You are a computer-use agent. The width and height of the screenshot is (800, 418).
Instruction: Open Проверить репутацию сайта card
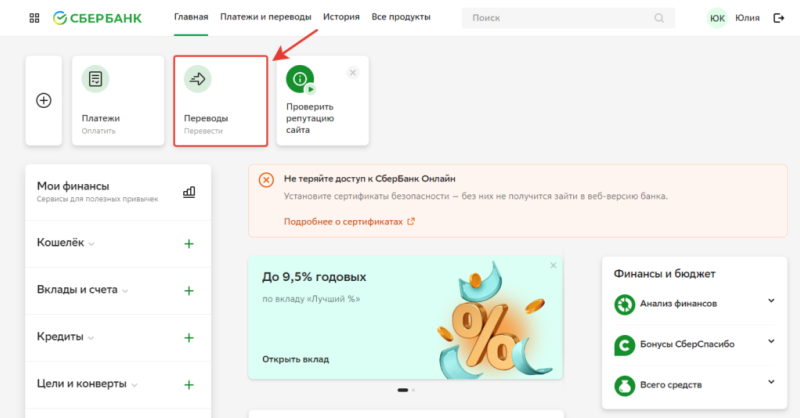click(322, 101)
